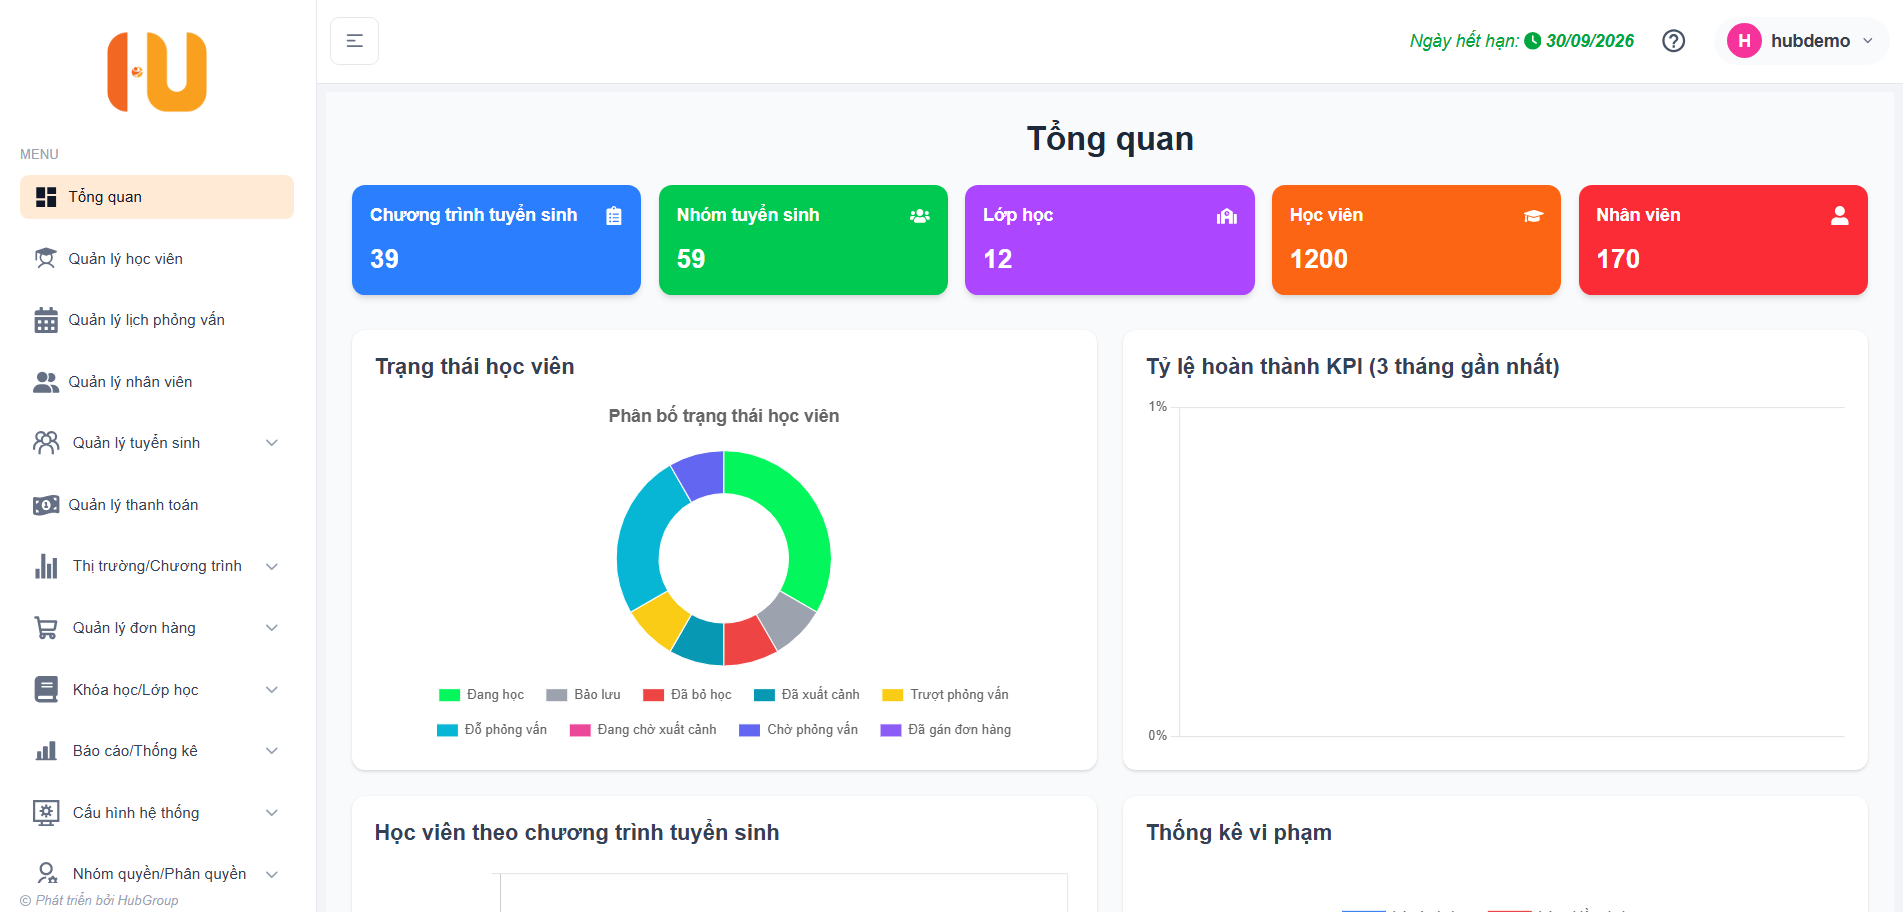
Task: Toggle Bảo lưu series in chart legend
Action: [x=584, y=695]
